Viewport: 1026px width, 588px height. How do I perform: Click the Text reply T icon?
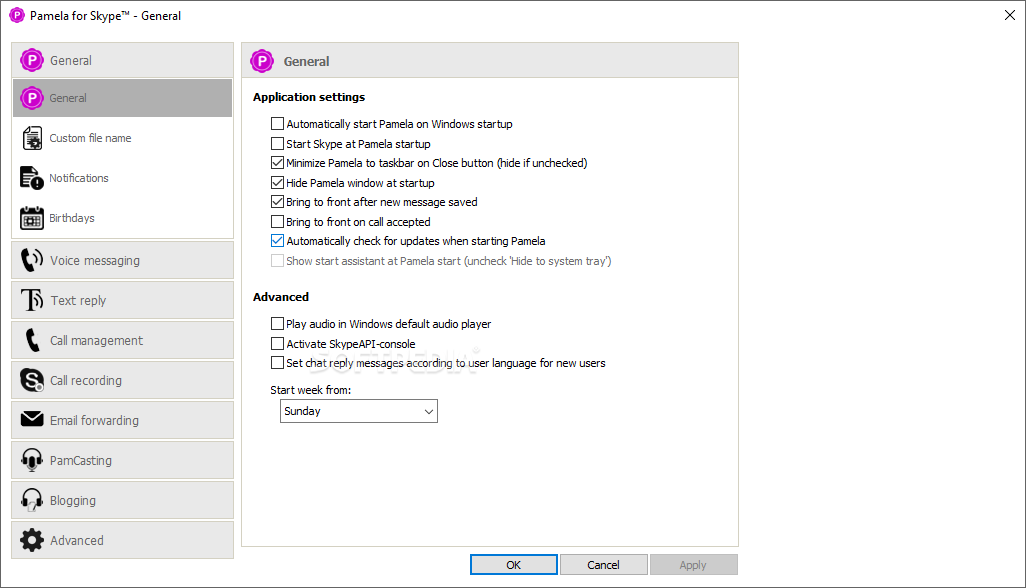tap(31, 300)
